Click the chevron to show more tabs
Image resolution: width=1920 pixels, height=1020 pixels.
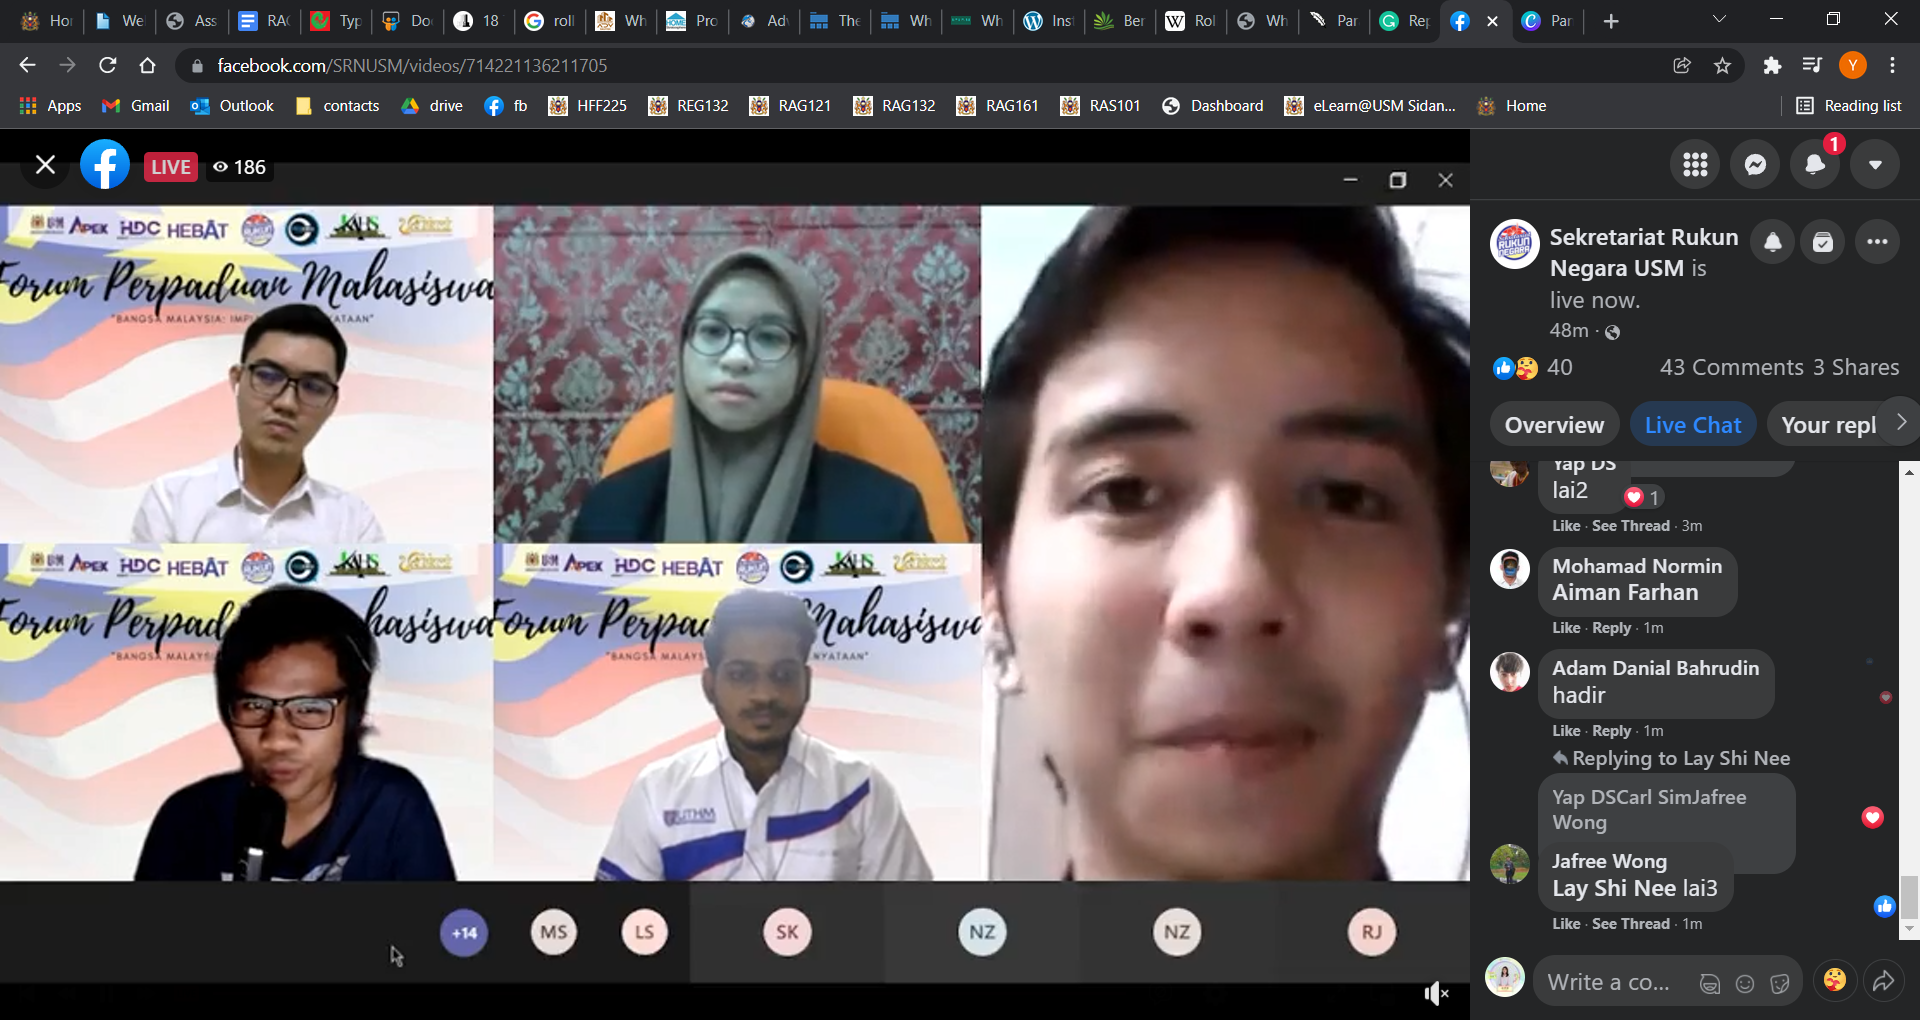click(1900, 423)
